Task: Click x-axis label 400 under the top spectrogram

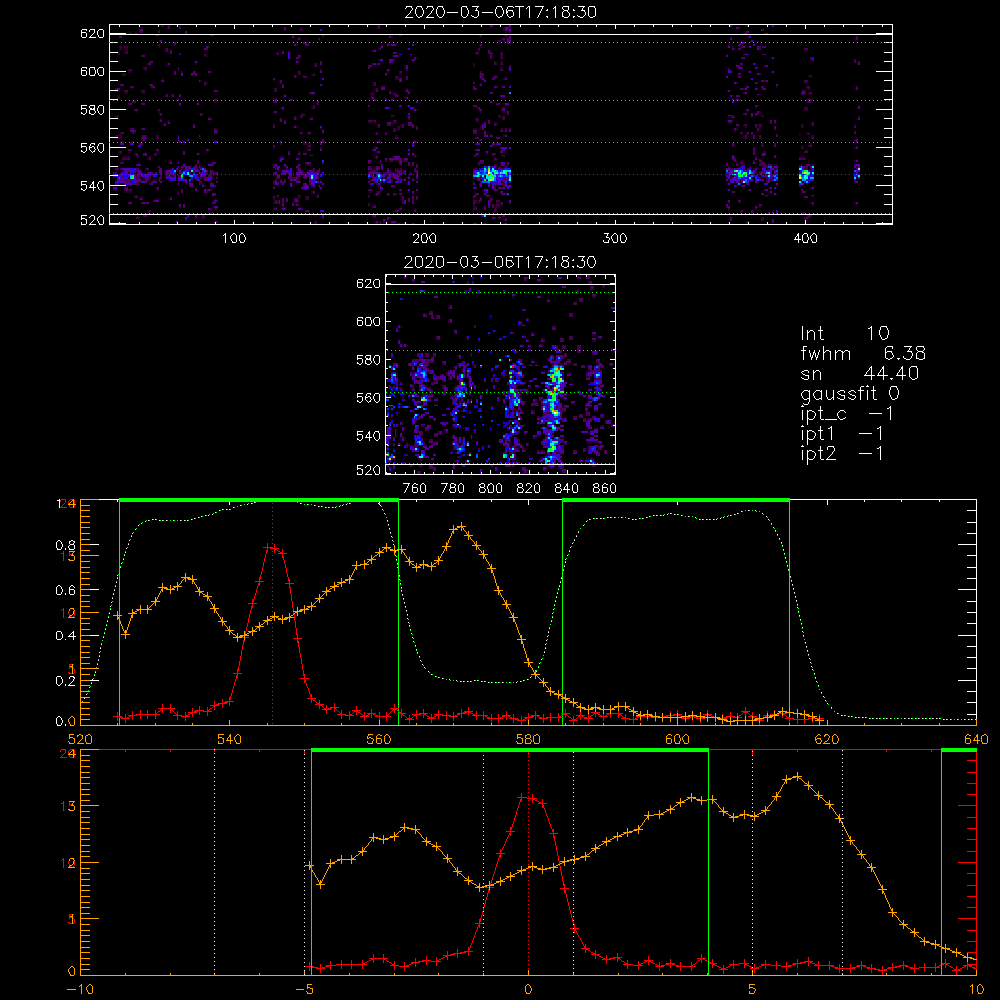Action: (805, 239)
